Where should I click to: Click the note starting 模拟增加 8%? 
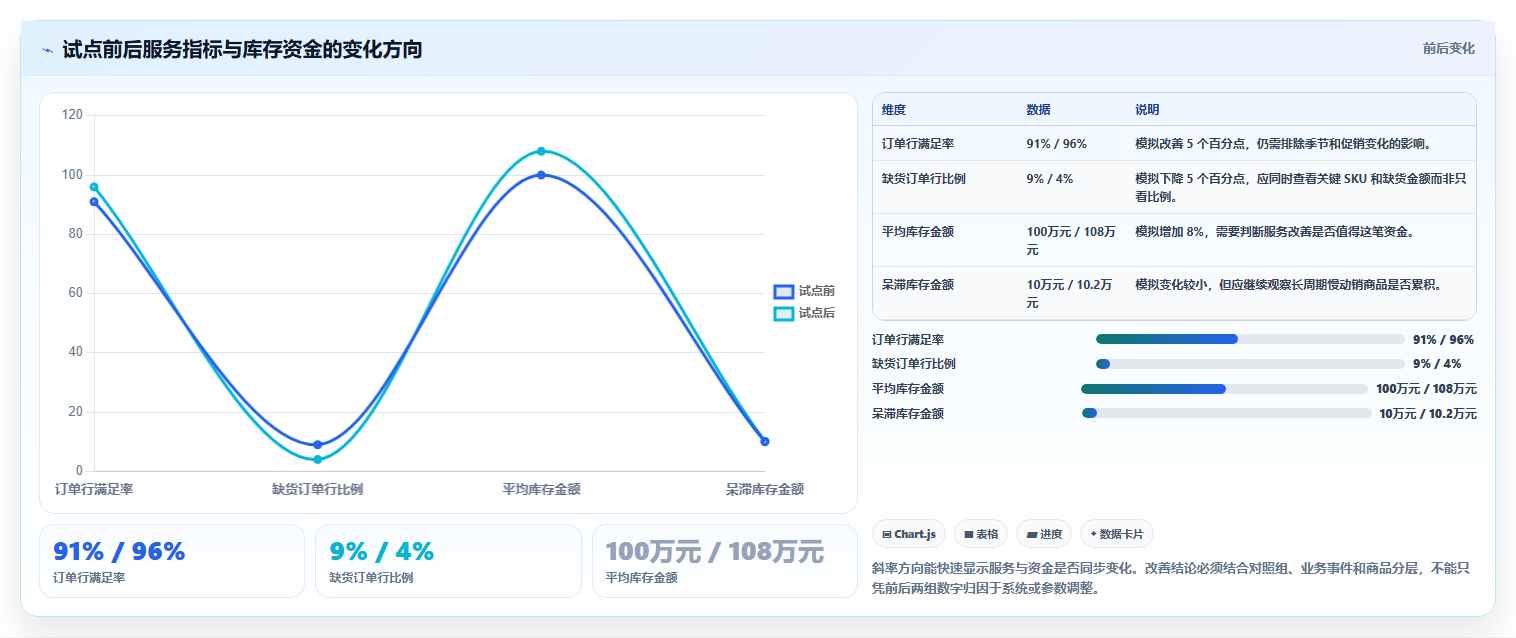1275,232
